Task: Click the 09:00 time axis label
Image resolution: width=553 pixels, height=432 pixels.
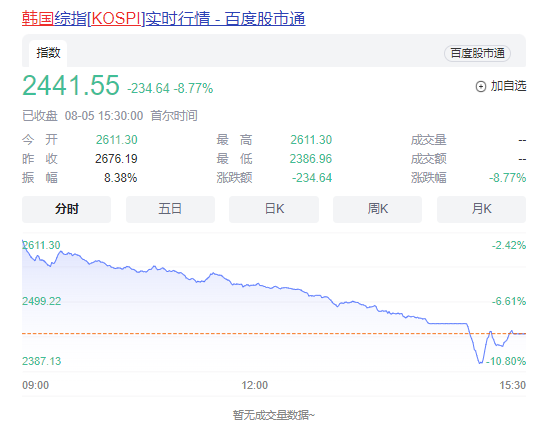Action: click(x=35, y=385)
